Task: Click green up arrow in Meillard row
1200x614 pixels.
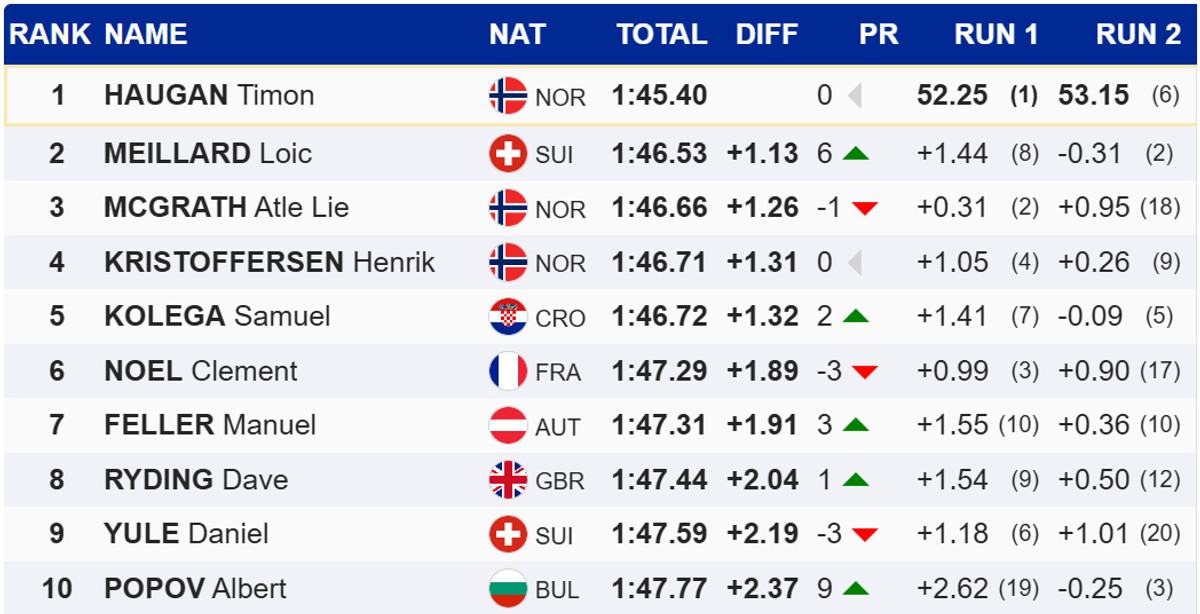Action: pos(855,154)
